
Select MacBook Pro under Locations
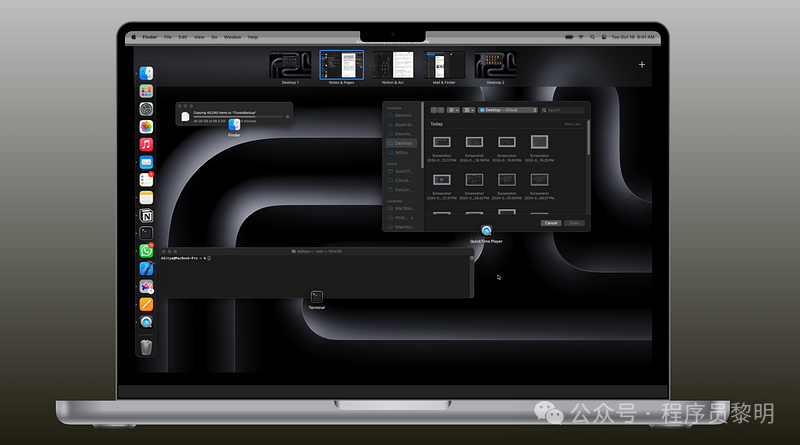click(x=402, y=208)
